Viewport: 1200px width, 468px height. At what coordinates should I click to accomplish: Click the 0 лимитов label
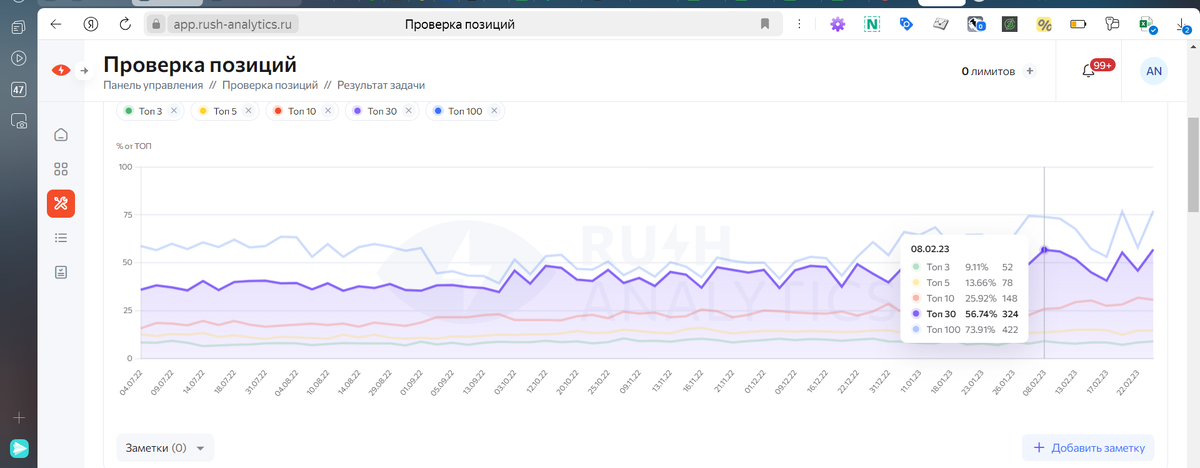click(988, 71)
